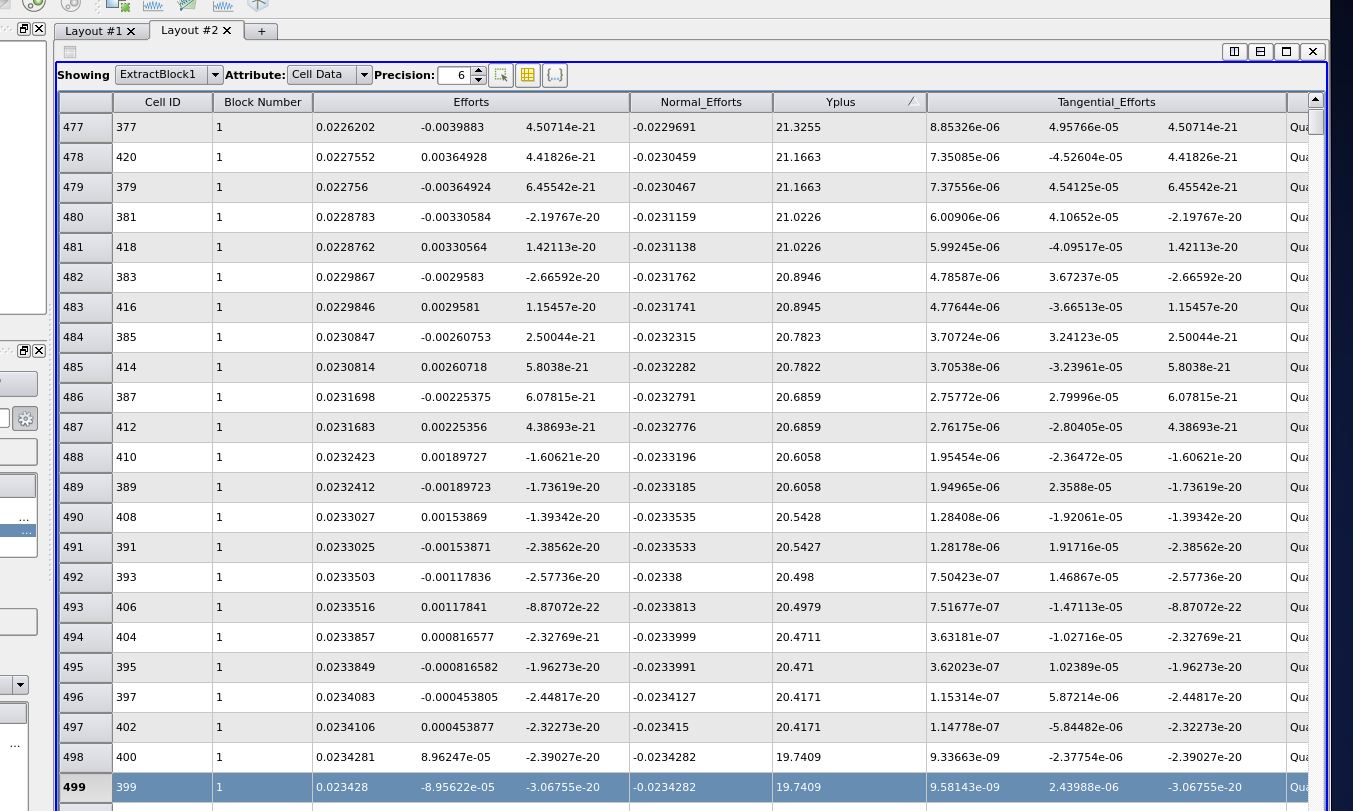Select row 477 header

pyautogui.click(x=85, y=127)
